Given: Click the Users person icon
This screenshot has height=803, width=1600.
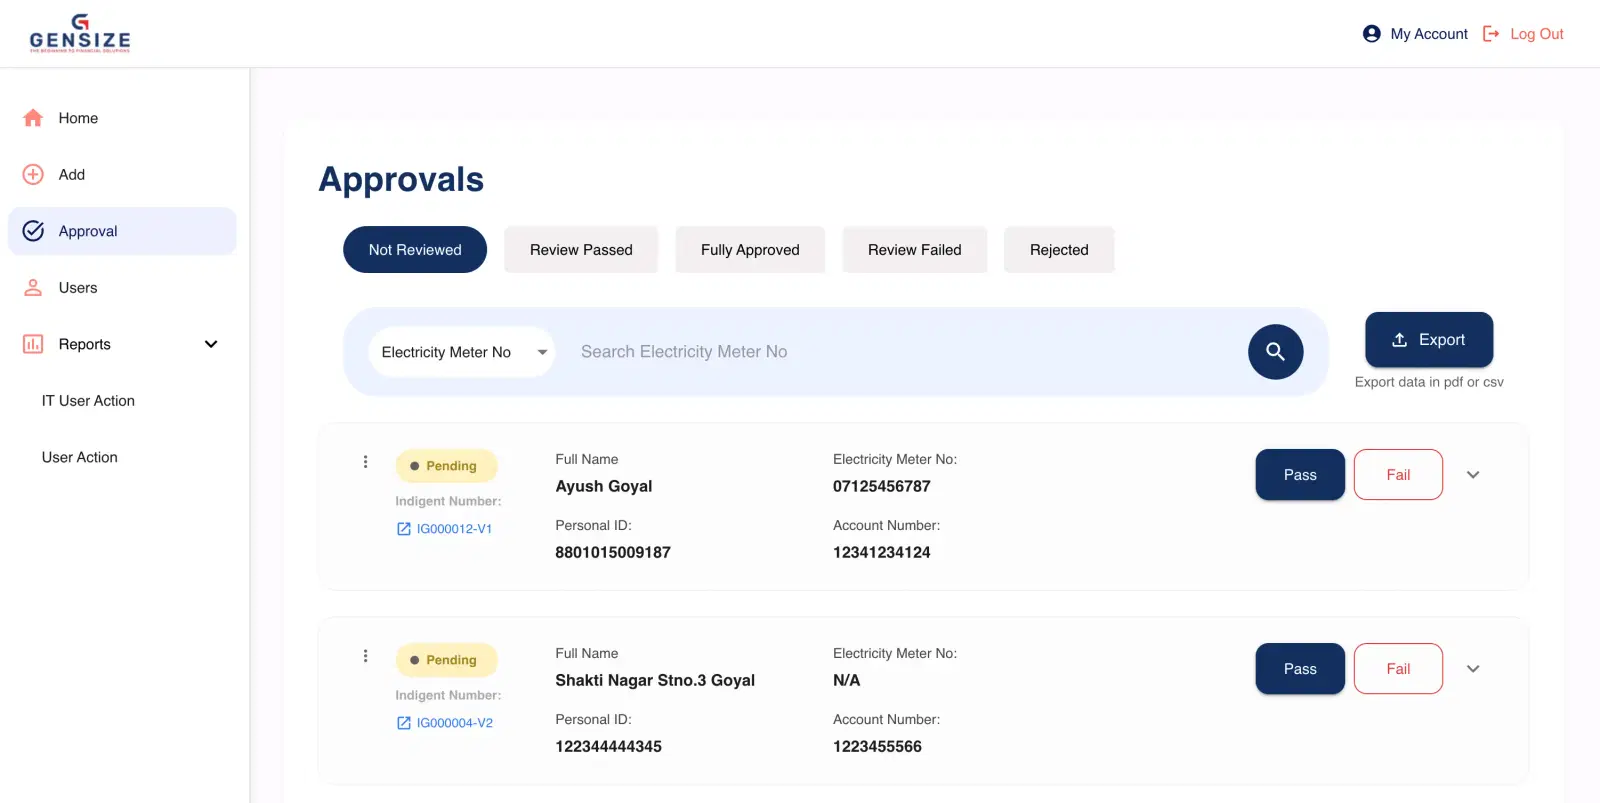Looking at the screenshot, I should pos(33,288).
